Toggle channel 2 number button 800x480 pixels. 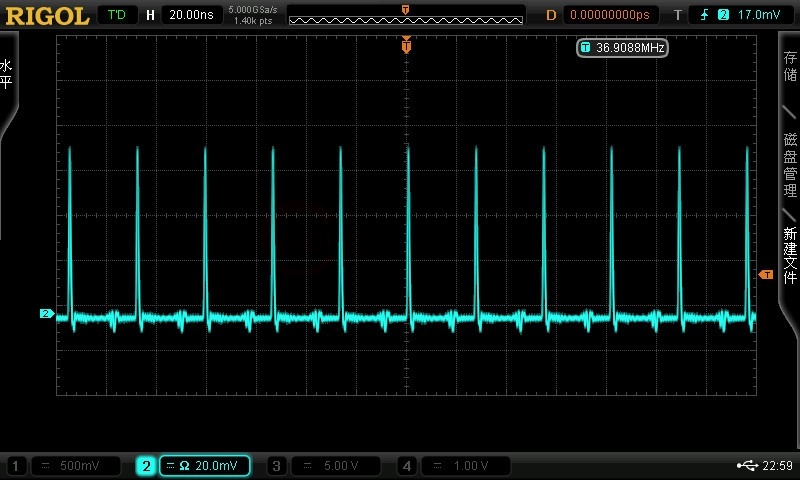pos(146,466)
